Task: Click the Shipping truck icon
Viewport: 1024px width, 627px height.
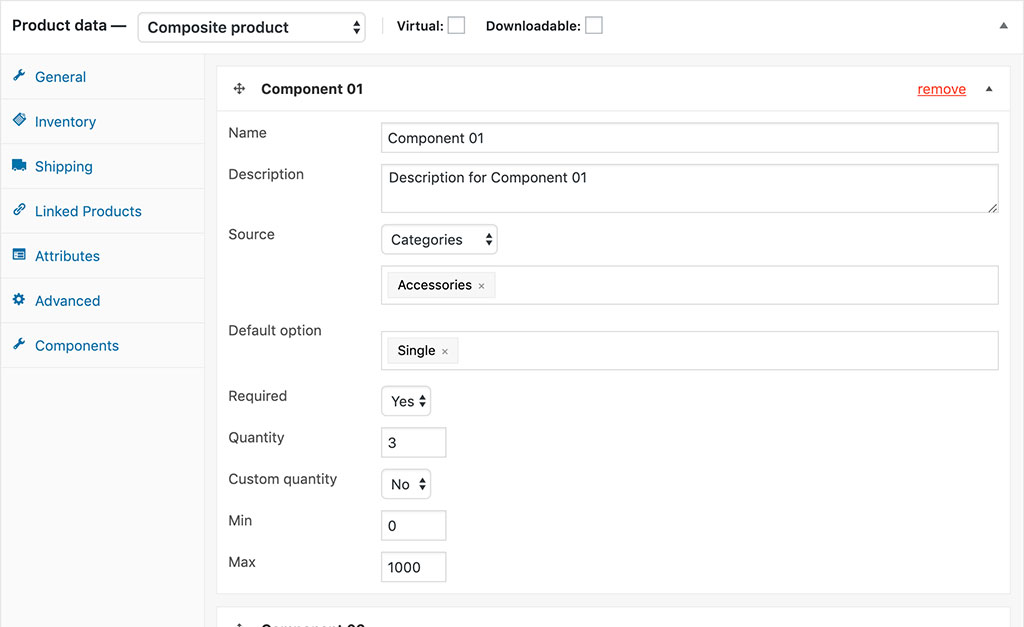Action: click(x=19, y=165)
